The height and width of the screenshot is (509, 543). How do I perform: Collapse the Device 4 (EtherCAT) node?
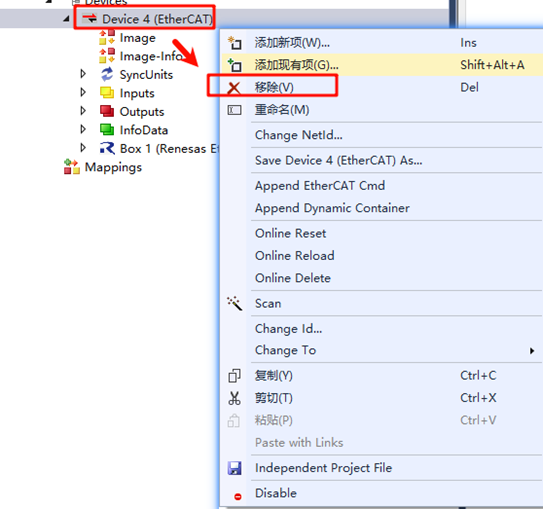pos(66,19)
